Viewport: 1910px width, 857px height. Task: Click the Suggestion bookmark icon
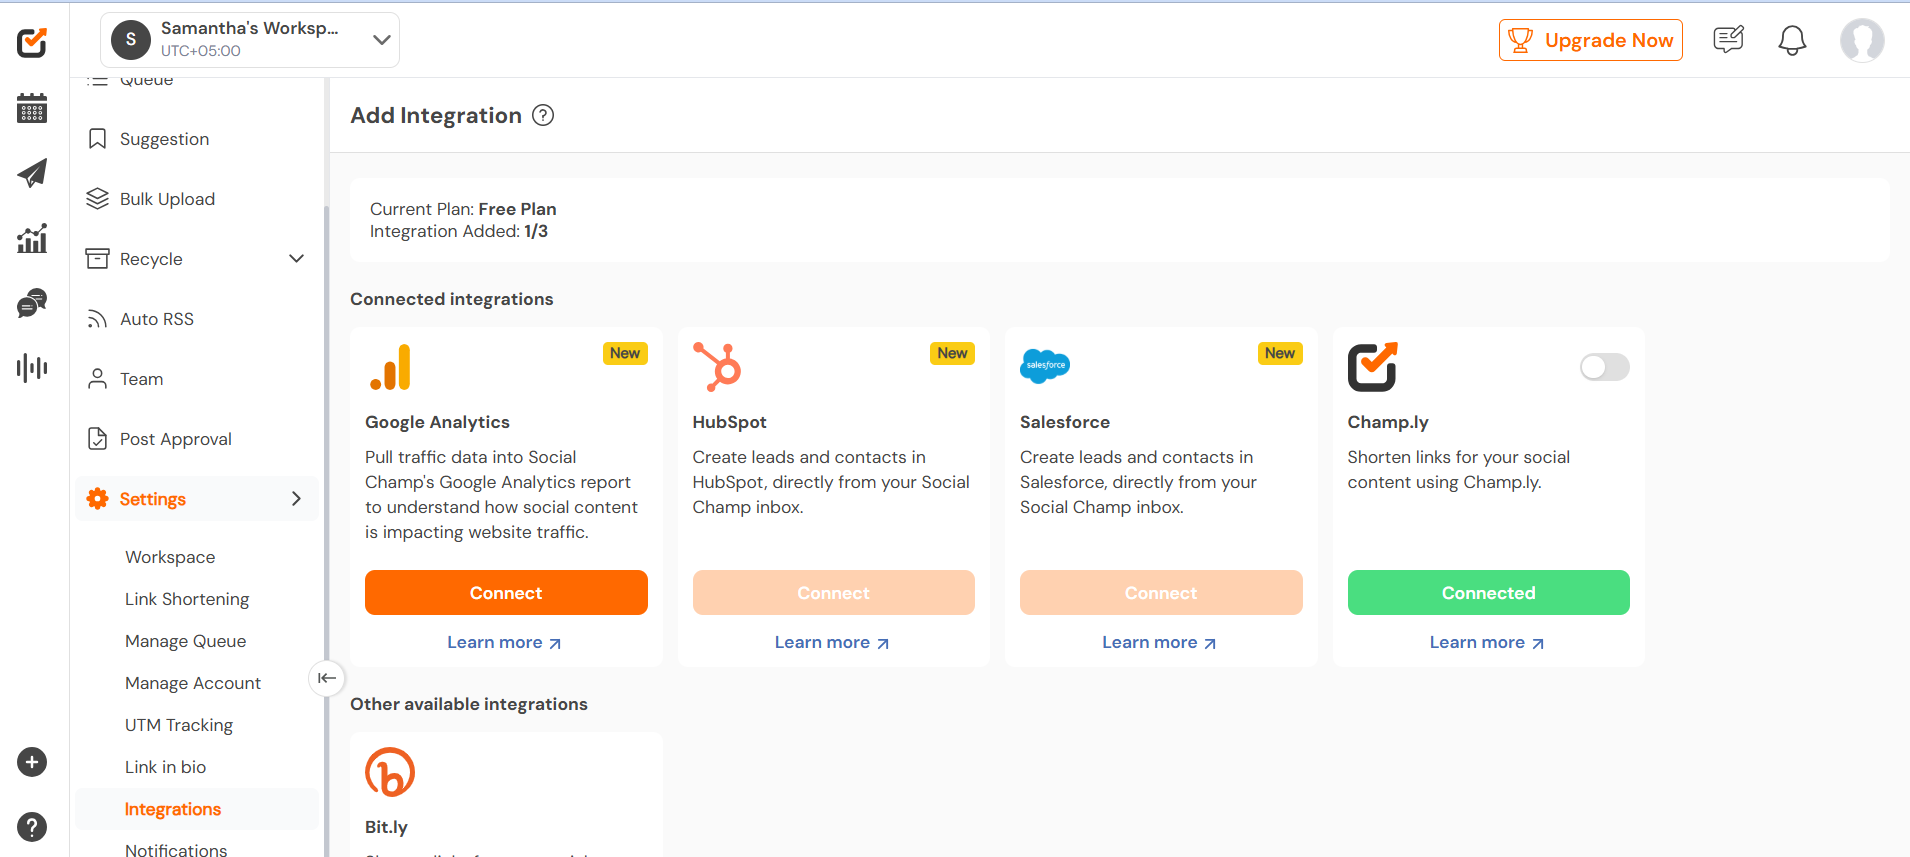tap(97, 139)
